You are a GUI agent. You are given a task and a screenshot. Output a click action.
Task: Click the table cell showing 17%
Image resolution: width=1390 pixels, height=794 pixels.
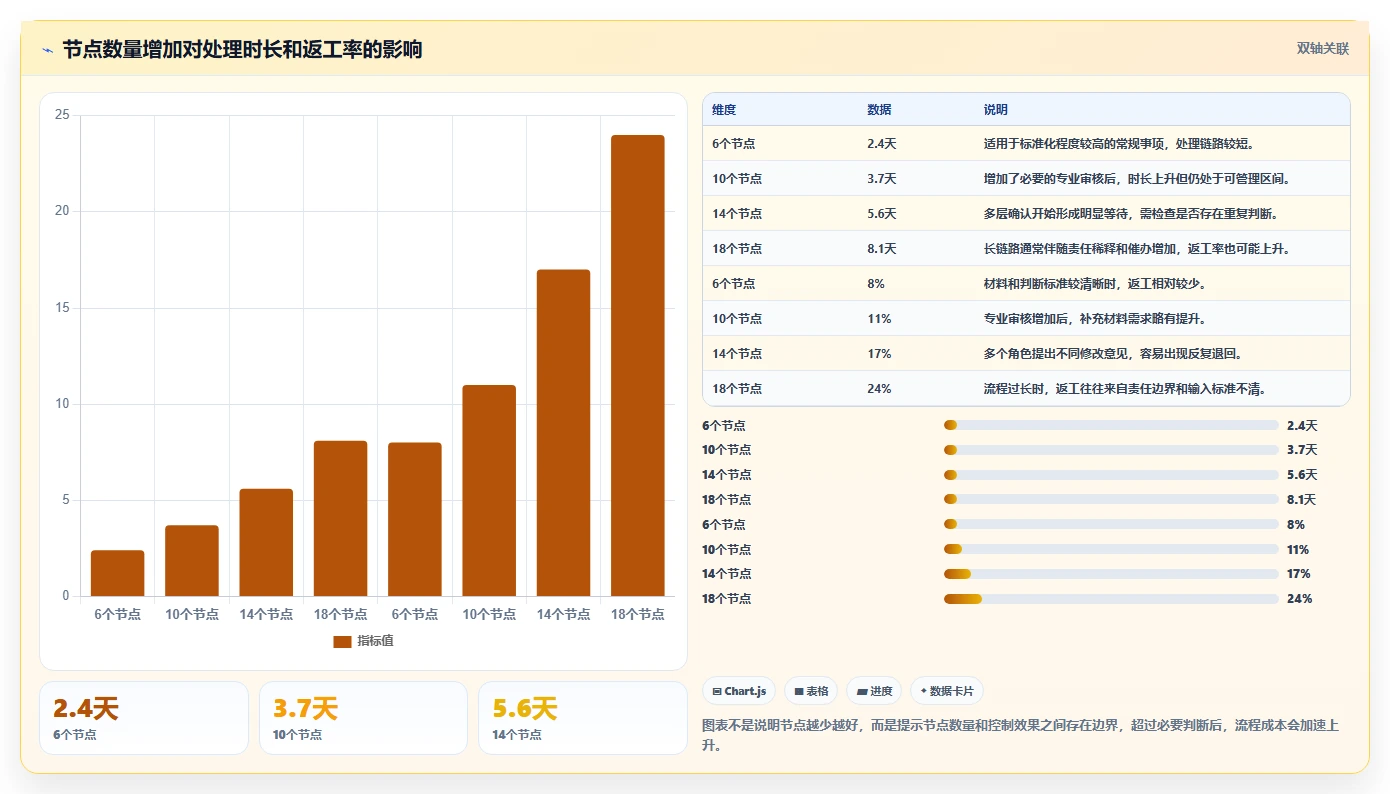pos(879,354)
